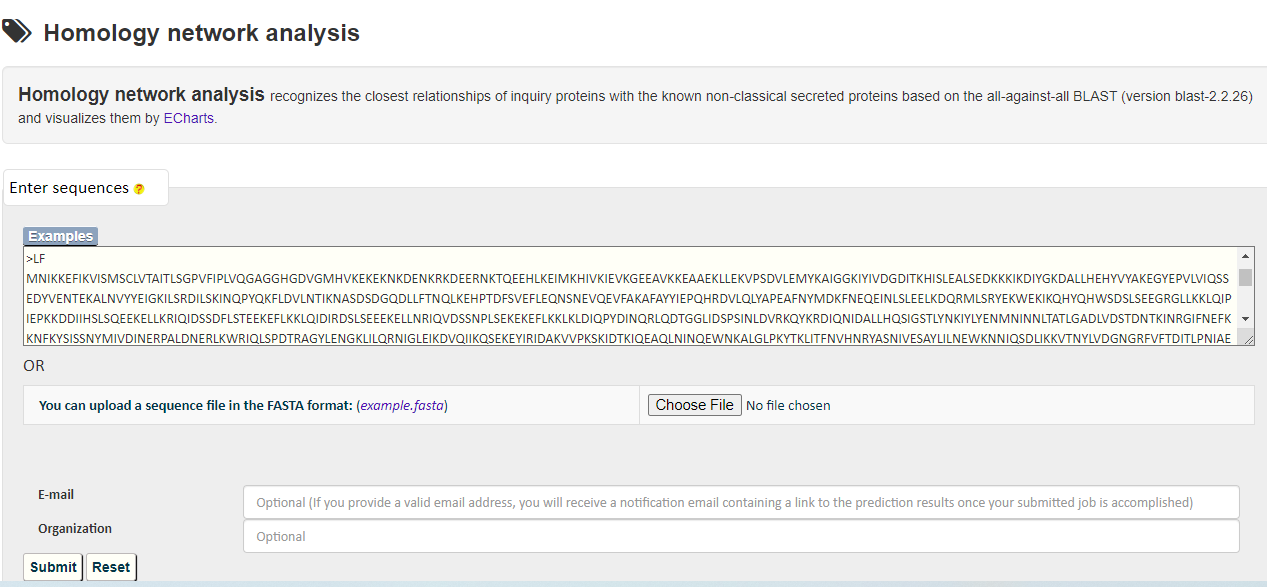This screenshot has height=587, width=1267.
Task: Click the resize handle of the sequence box
Action: (1248, 339)
